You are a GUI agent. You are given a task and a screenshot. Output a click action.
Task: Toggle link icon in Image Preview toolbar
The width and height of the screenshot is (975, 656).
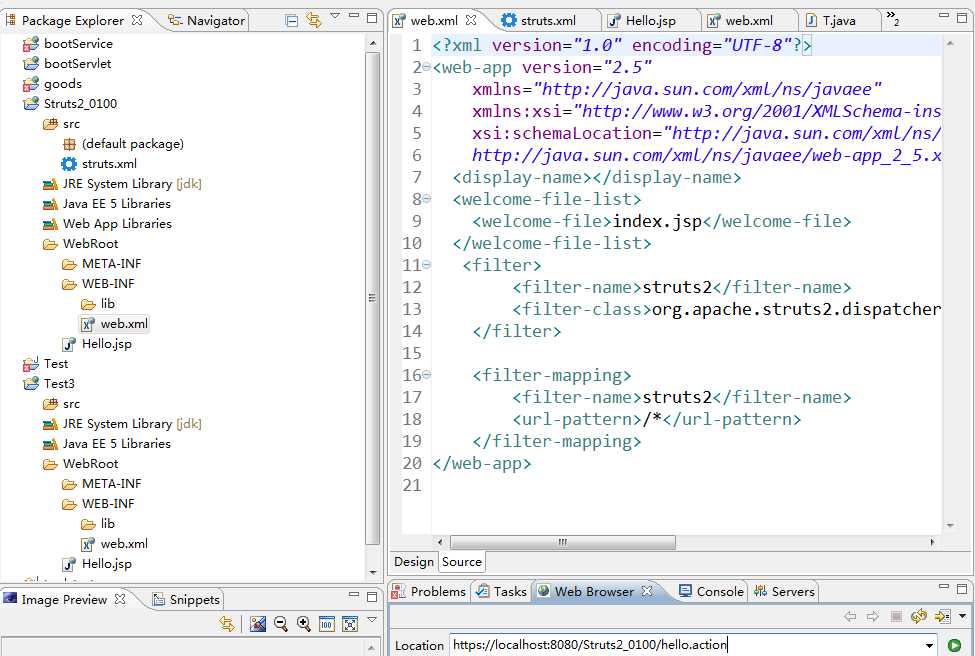click(x=228, y=624)
